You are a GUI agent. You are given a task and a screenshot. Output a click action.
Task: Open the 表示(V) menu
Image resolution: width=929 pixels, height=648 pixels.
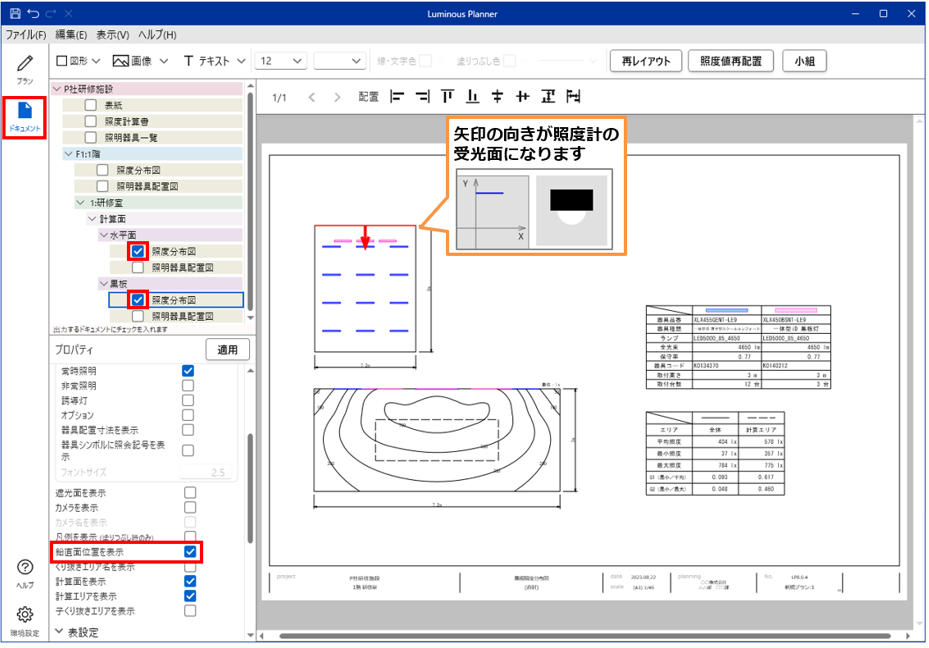point(113,35)
